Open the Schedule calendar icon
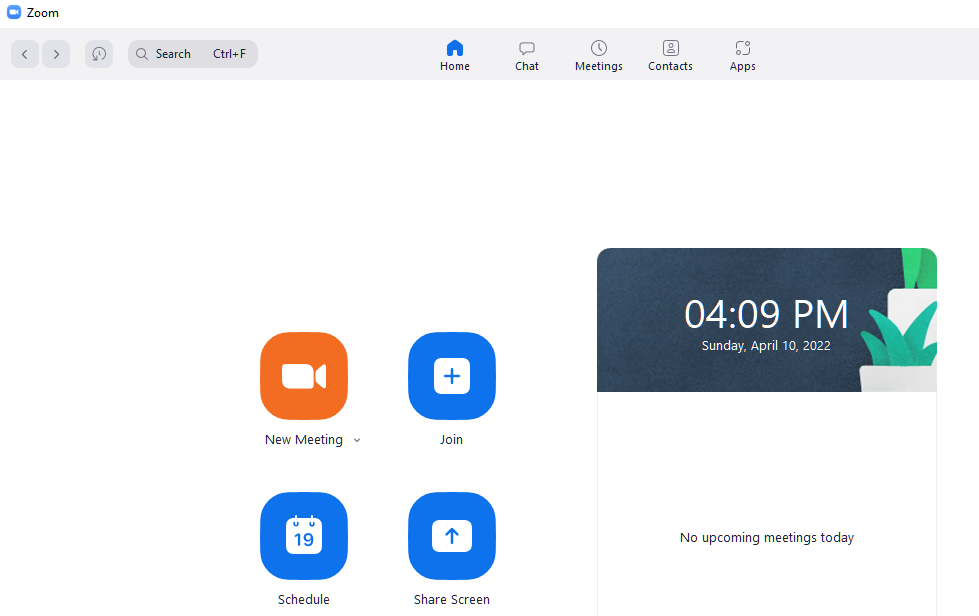Viewport: 979px width, 616px height. [304, 535]
